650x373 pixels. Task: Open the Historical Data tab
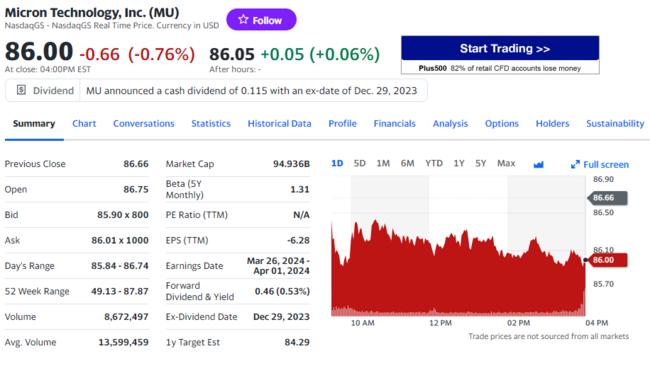tap(279, 124)
